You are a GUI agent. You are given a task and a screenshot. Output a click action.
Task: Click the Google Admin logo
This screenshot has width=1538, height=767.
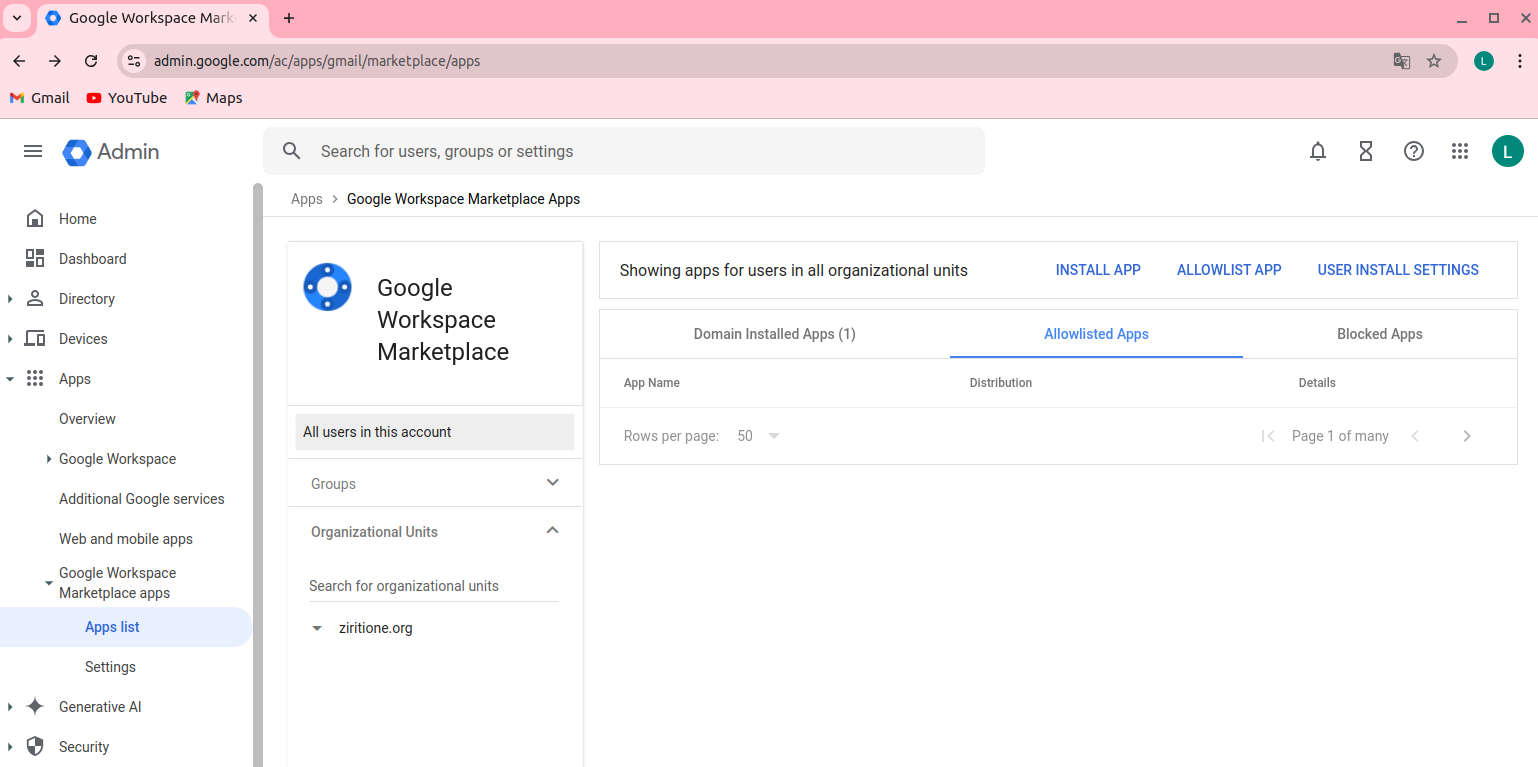coord(111,152)
